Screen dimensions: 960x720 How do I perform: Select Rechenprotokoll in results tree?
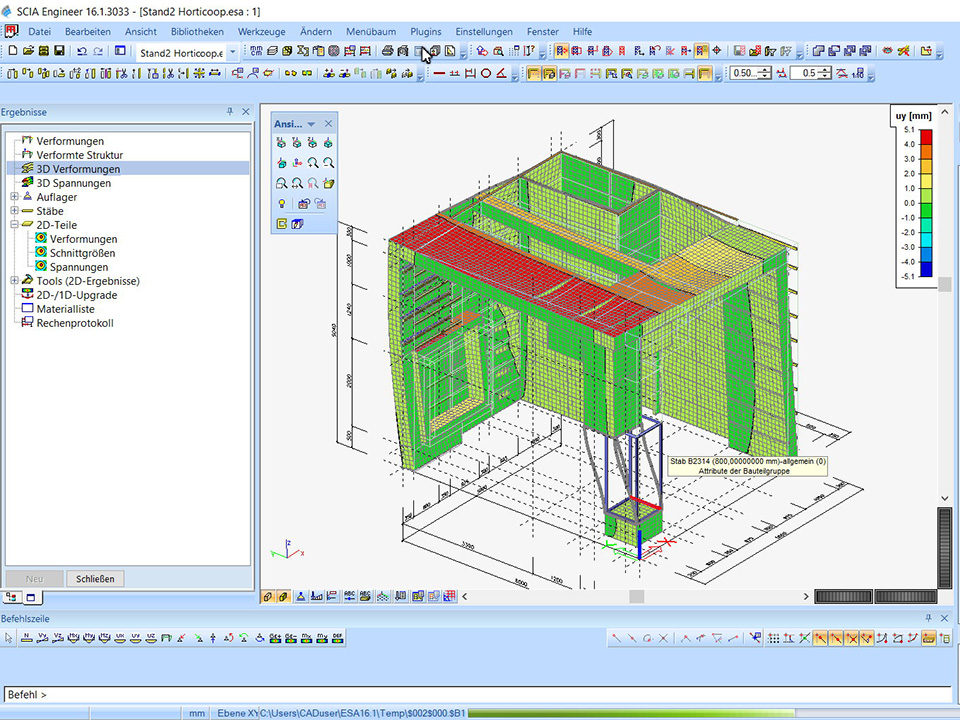[x=75, y=323]
